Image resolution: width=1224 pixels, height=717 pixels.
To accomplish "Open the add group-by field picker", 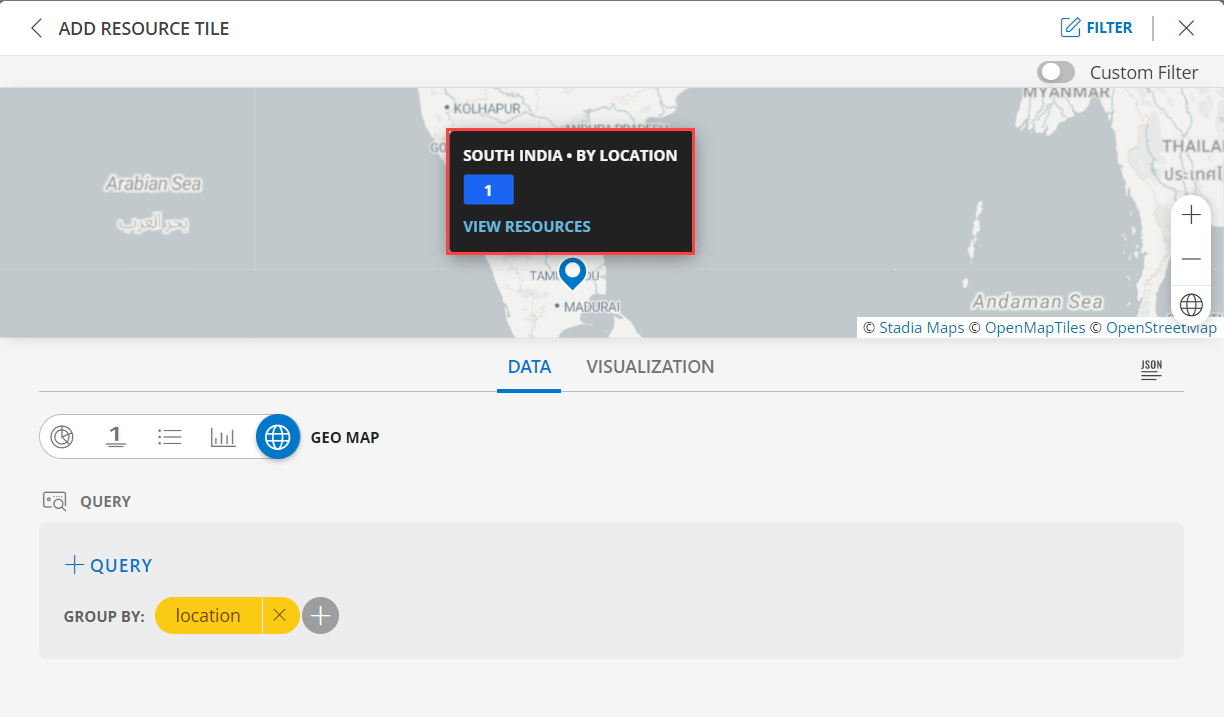I will [320, 615].
